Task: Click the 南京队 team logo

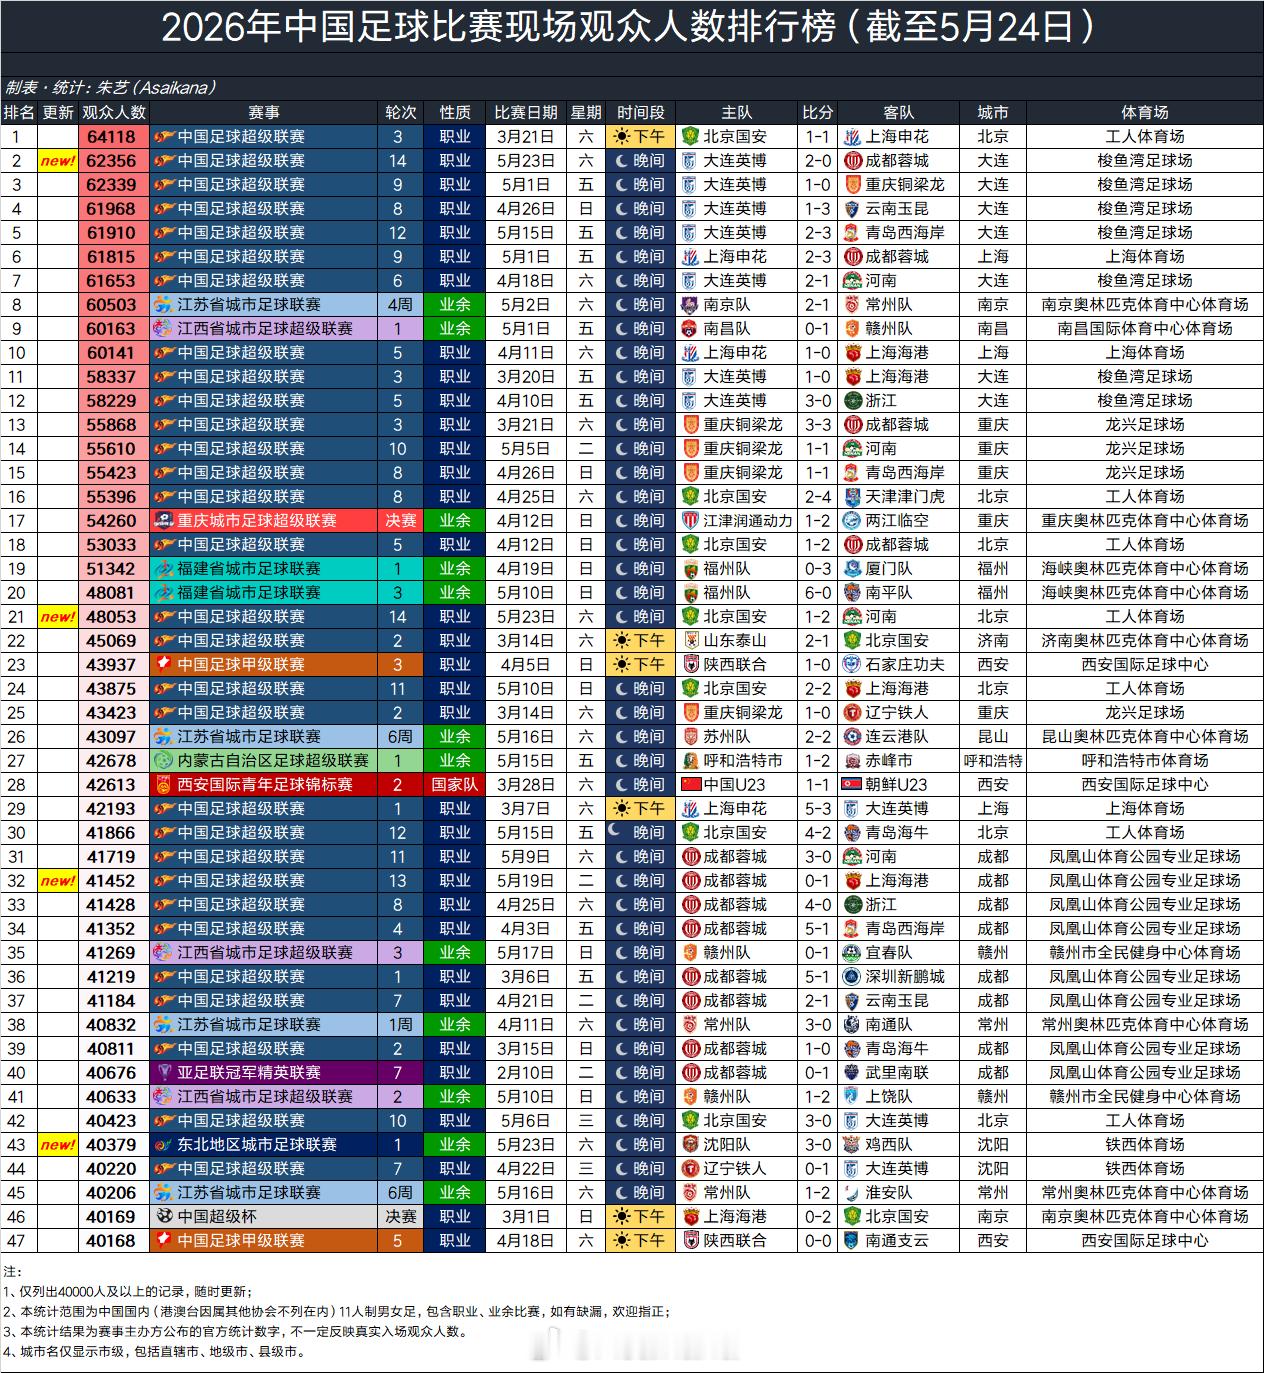Action: click(x=689, y=305)
